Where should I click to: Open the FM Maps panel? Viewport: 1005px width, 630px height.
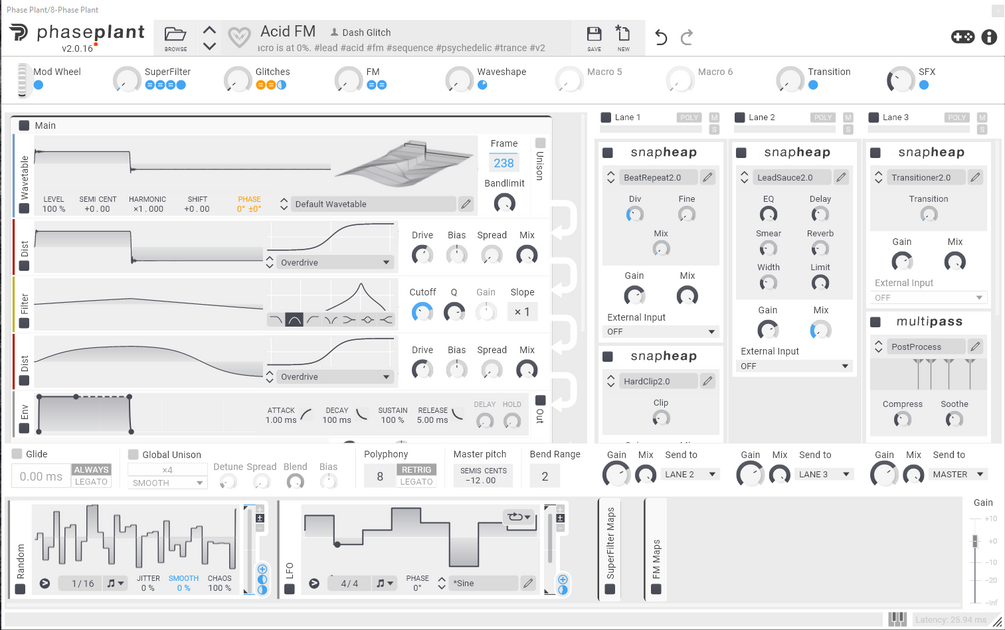coord(656,549)
